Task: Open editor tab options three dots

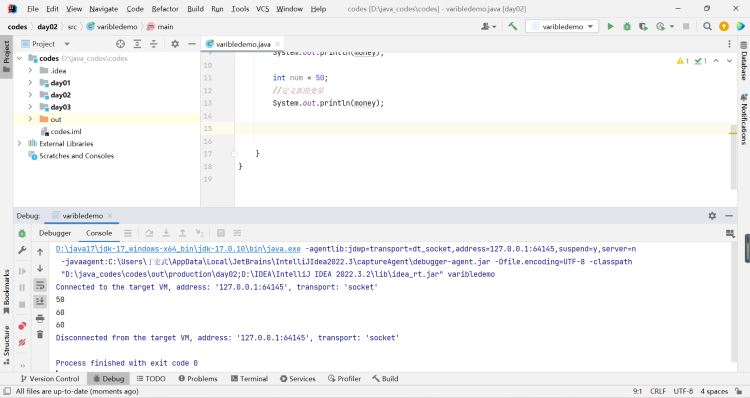Action: 729,44
